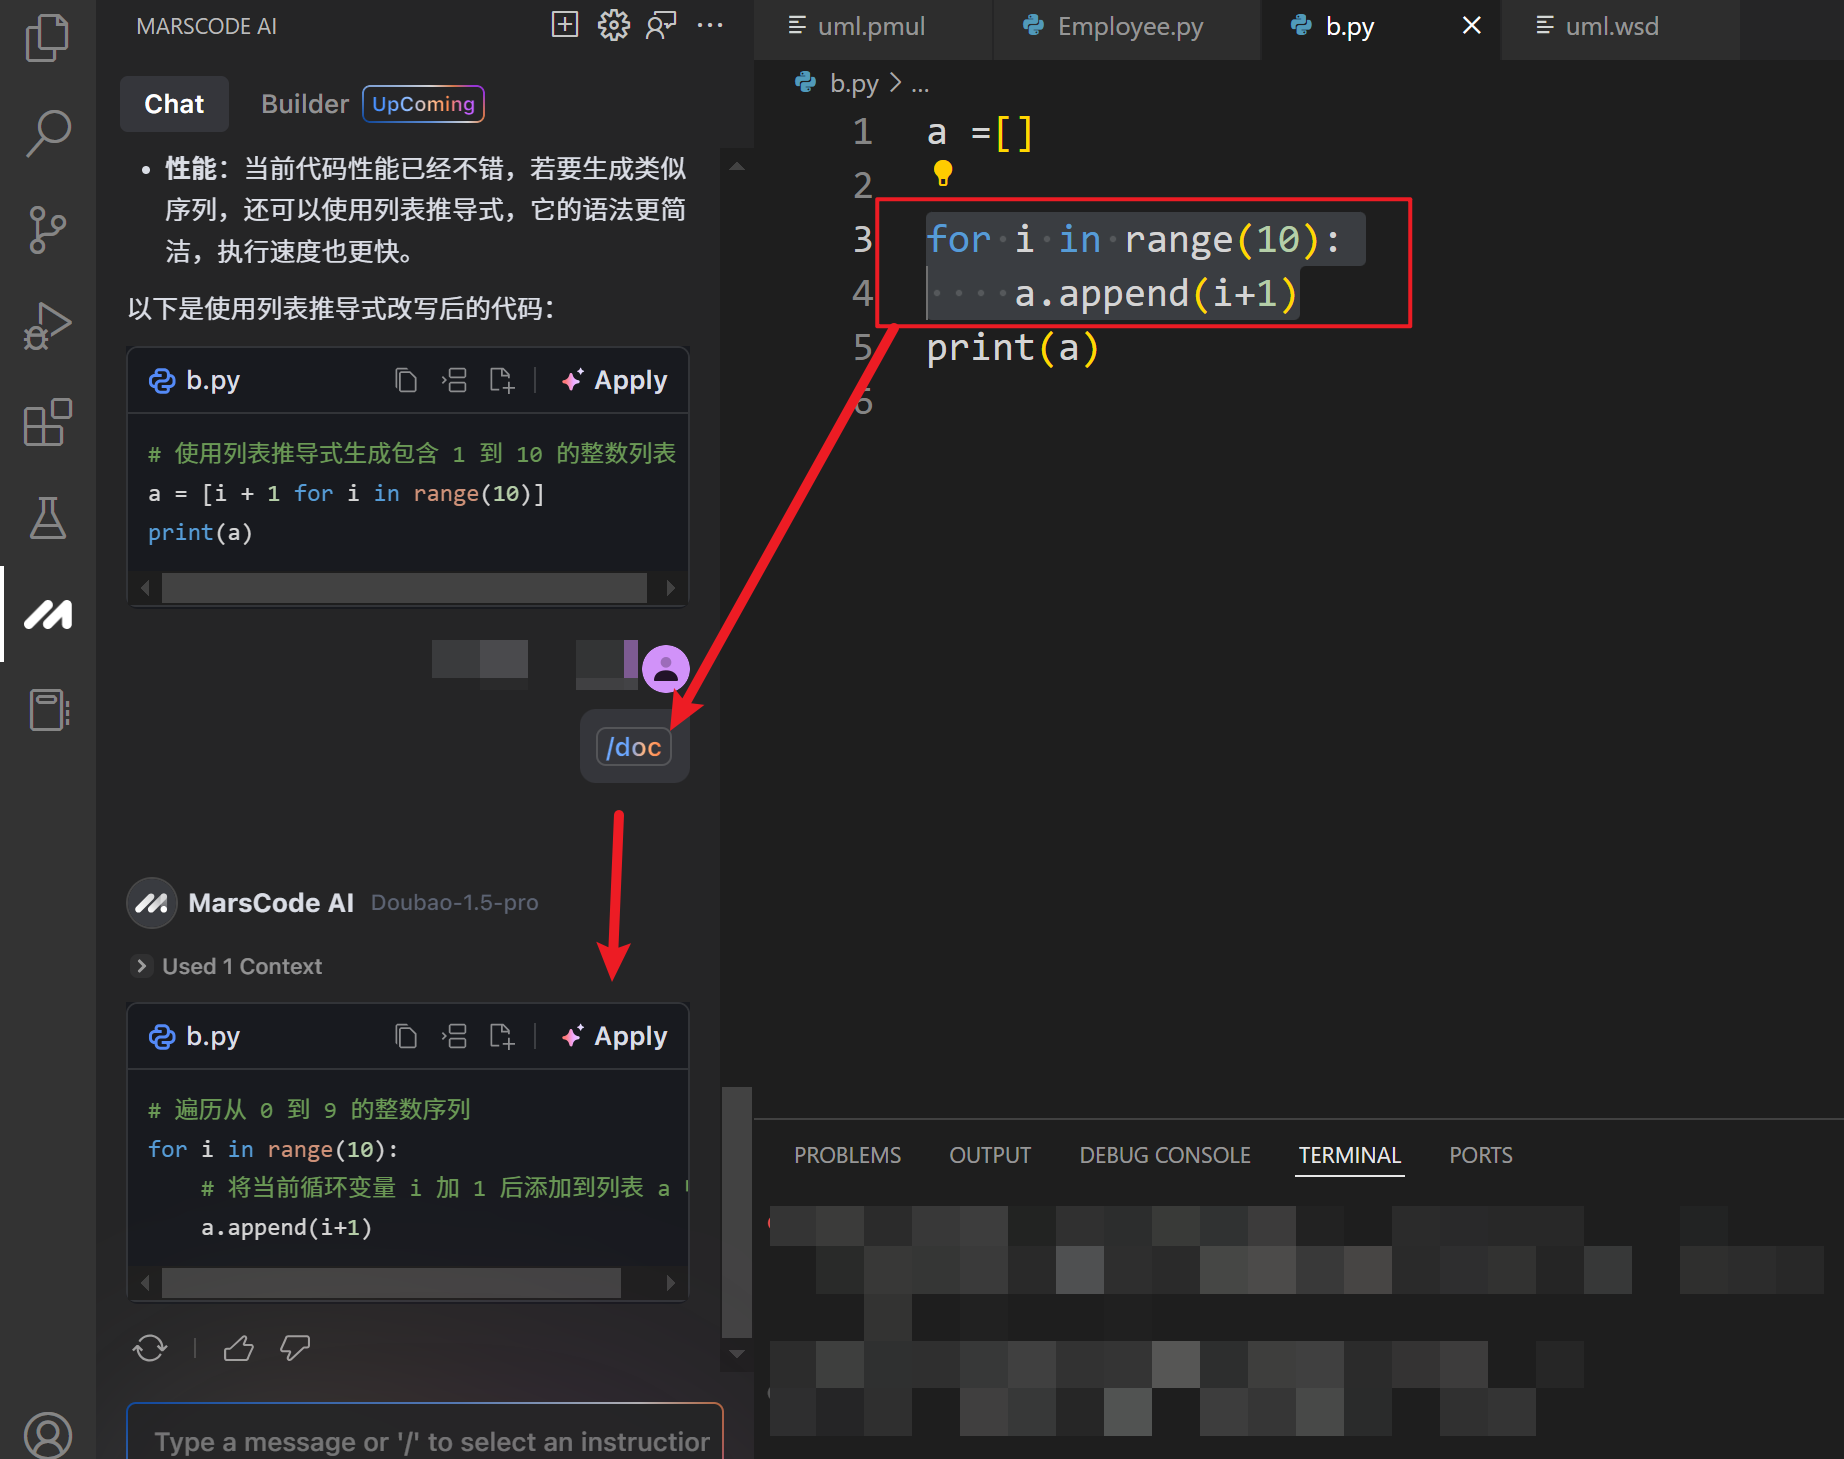The image size is (1844, 1459).
Task: Apply the documented for-loop code block
Action: click(x=615, y=1036)
